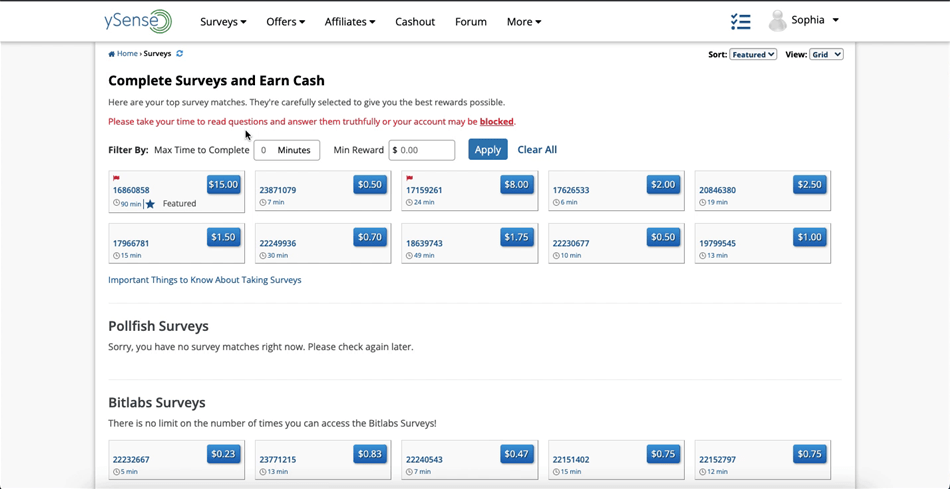Open Bitlabs survey ID 22240543
This screenshot has width=950, height=489.
coord(424,460)
